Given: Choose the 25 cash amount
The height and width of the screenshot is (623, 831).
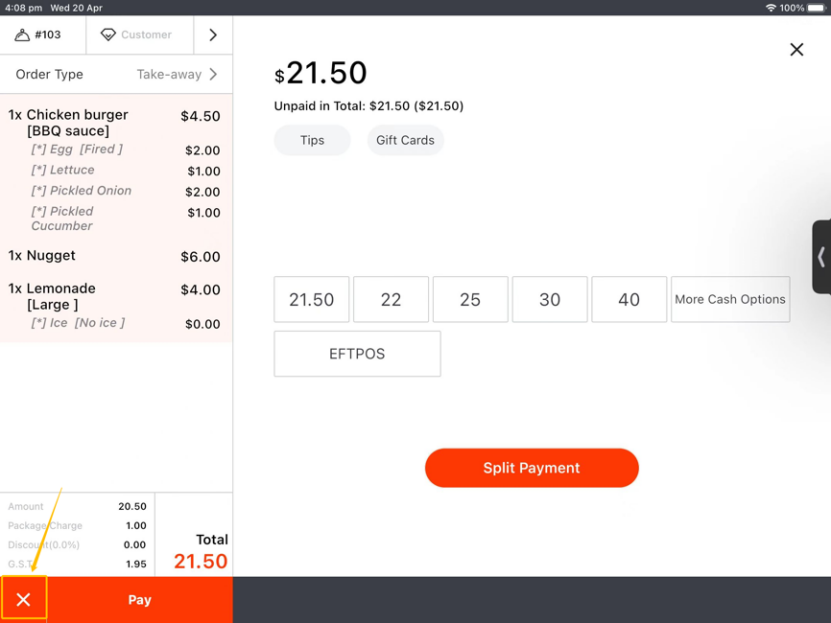Looking at the screenshot, I should point(470,299).
